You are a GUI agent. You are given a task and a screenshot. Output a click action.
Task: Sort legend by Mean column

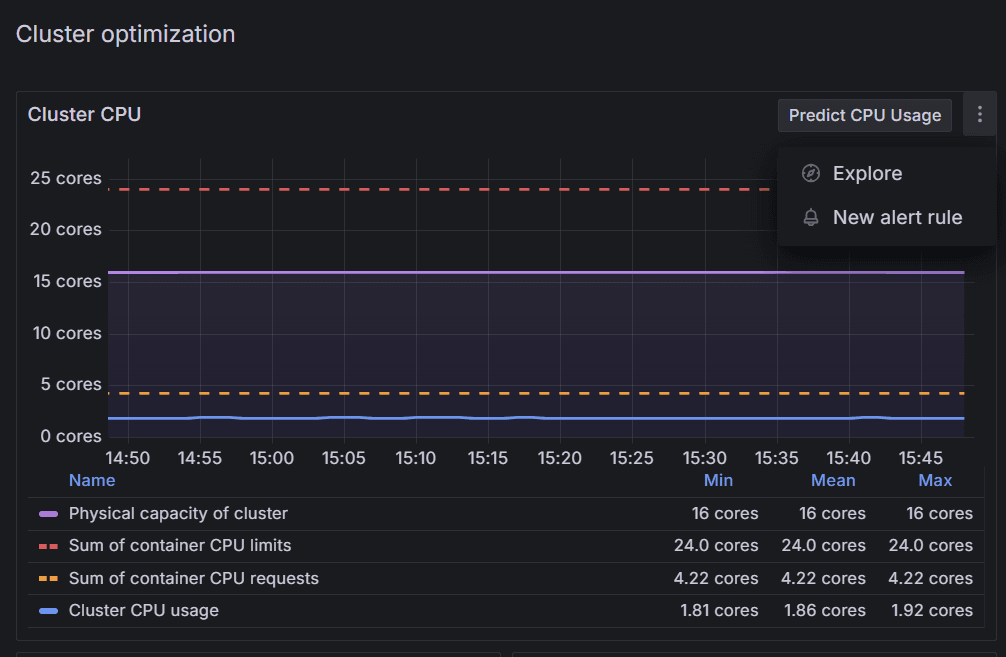click(833, 480)
